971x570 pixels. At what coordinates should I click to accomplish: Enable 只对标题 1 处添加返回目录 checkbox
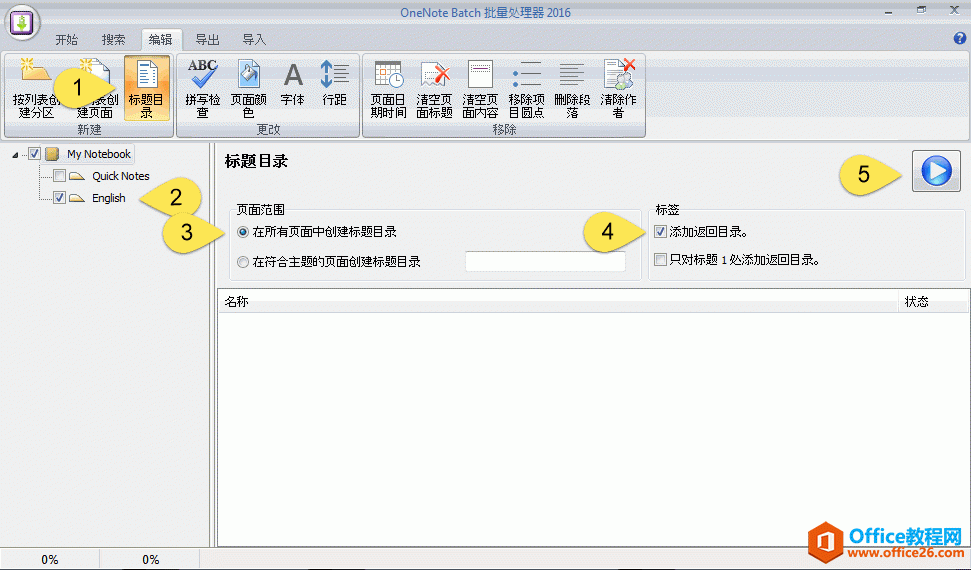(661, 260)
